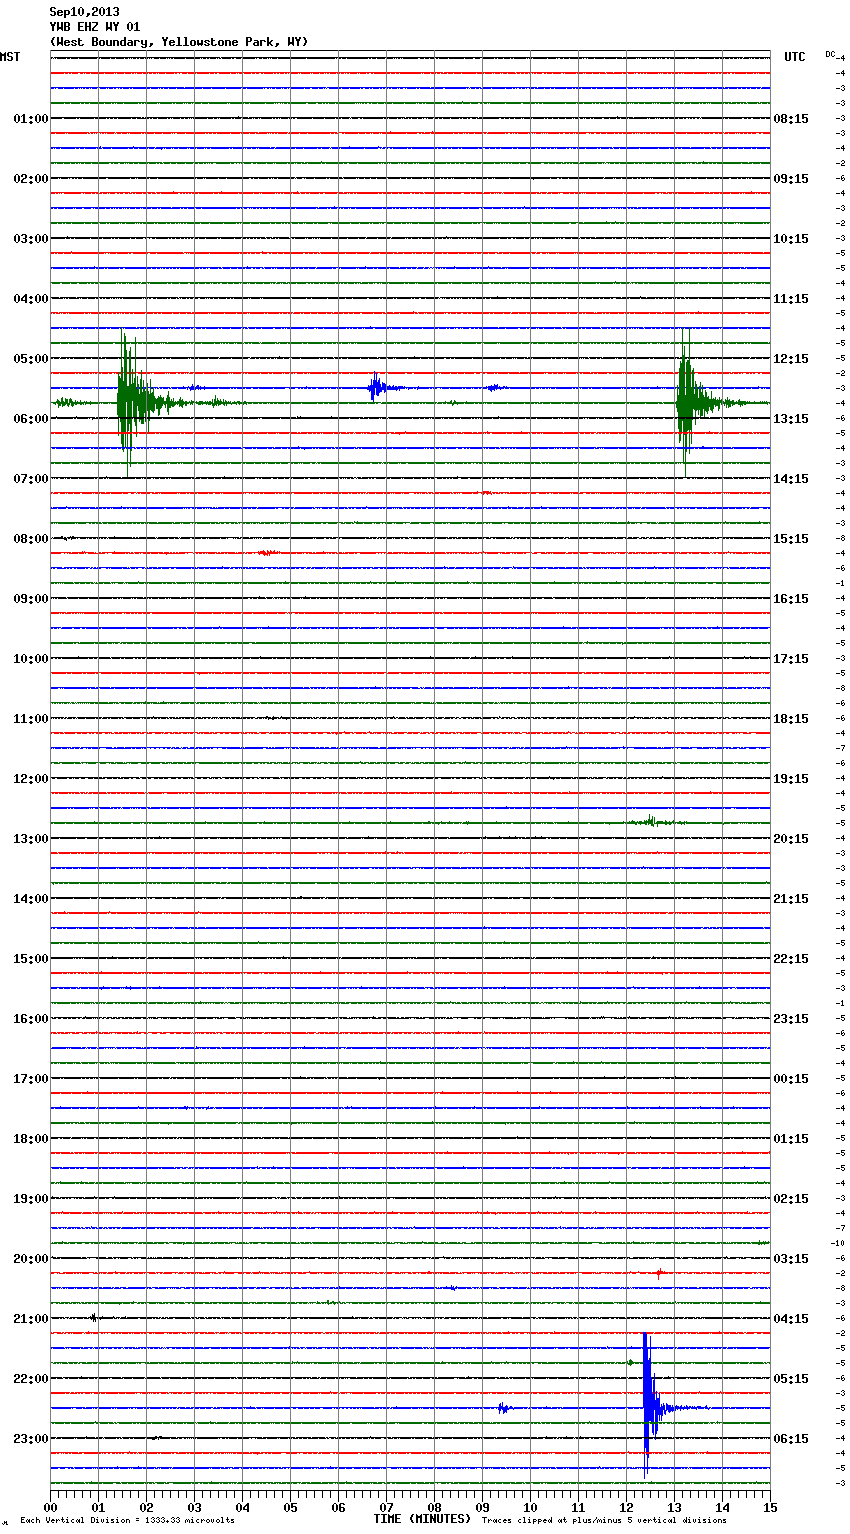
Task: Click the 14:00 MST row label
Action: 31,899
